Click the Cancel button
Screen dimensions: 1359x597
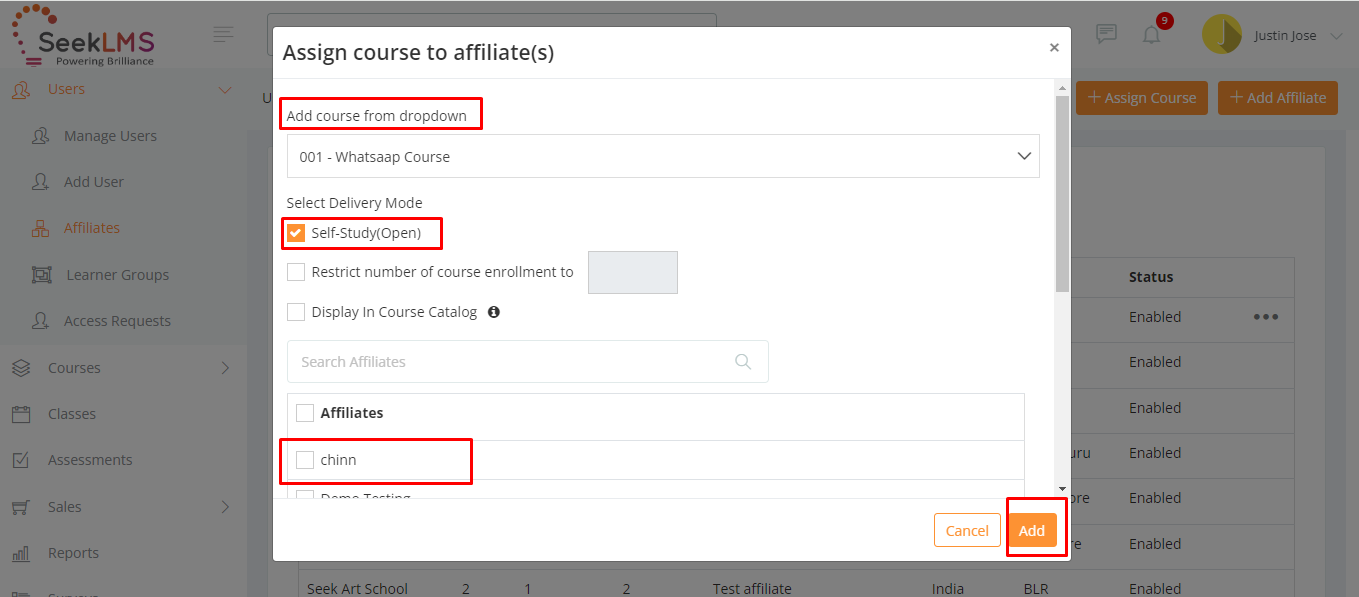(x=967, y=531)
